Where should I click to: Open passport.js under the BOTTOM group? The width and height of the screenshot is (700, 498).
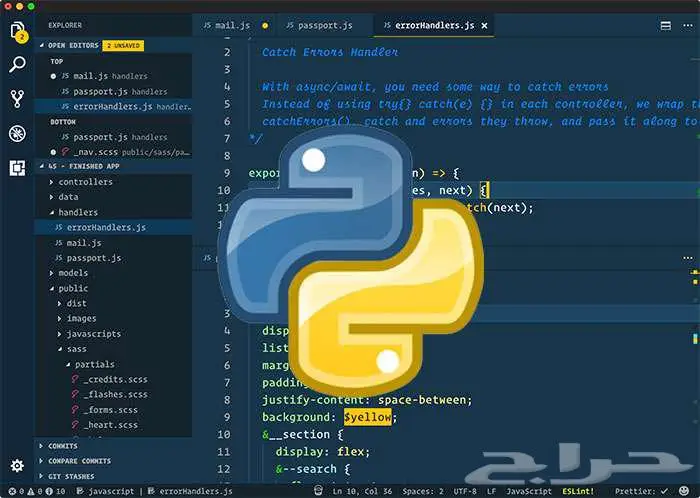pyautogui.click(x=113, y=137)
